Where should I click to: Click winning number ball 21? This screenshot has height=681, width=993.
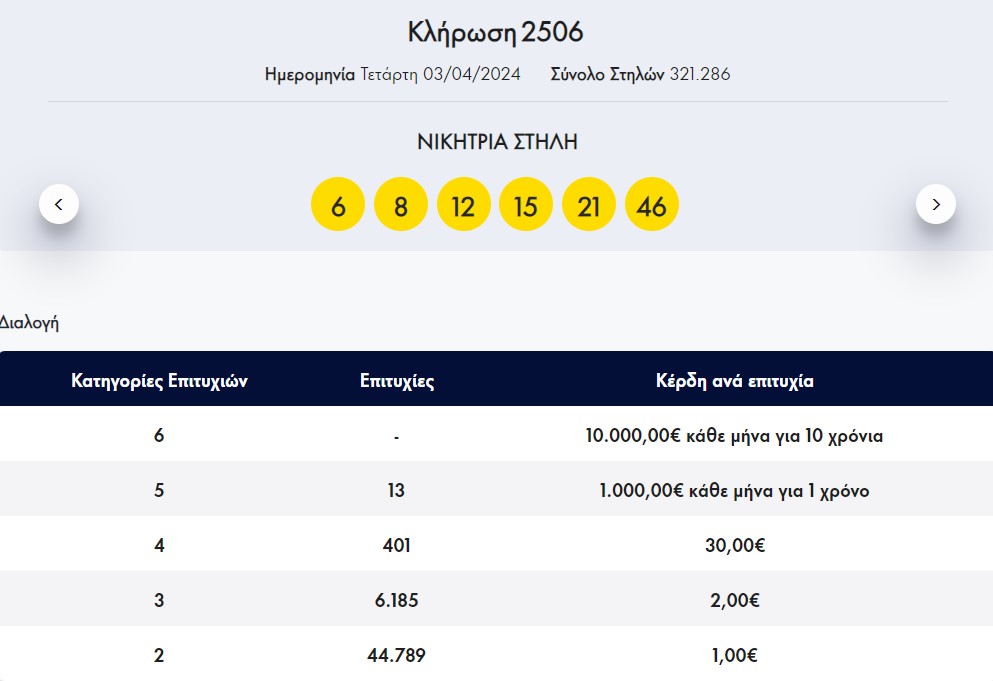(x=589, y=205)
